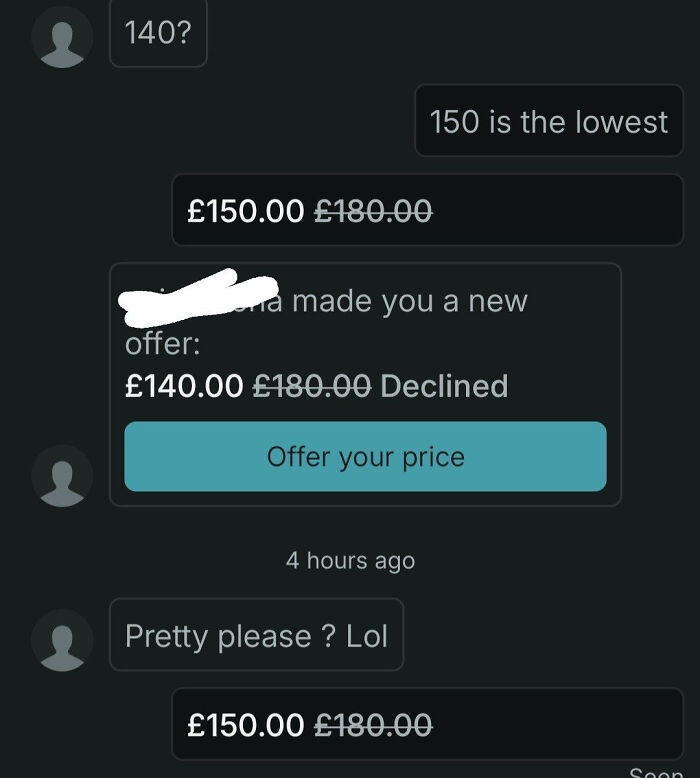Open profile avatar next to the declined offer
700x778 pixels.
pyautogui.click(x=62, y=475)
